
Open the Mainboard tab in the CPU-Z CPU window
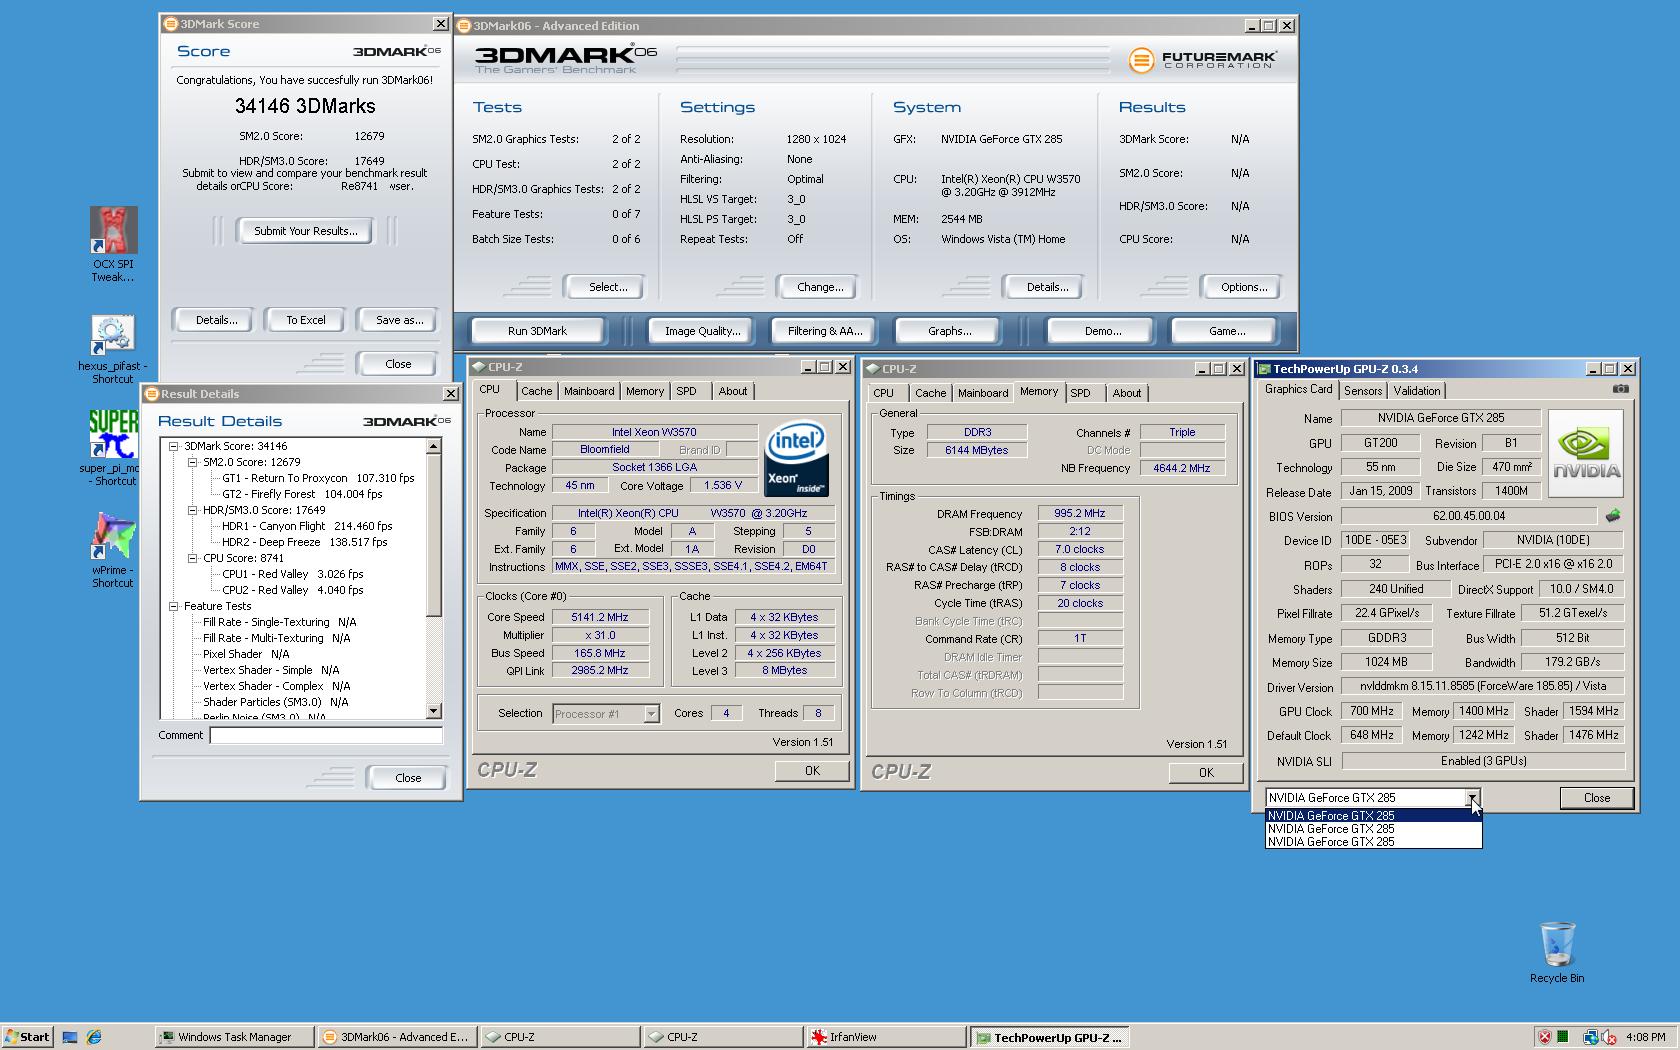pos(589,391)
